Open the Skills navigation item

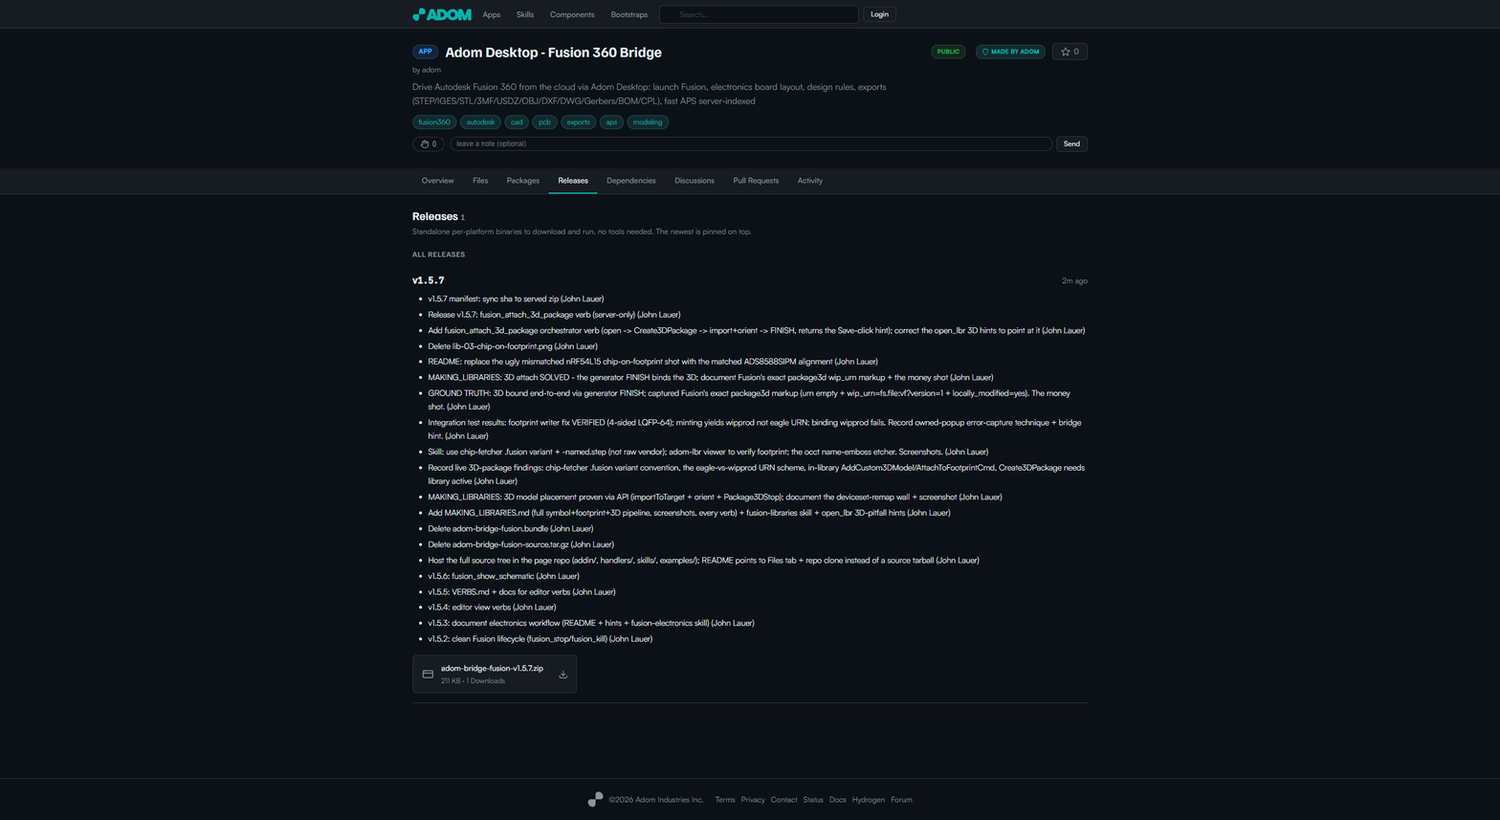pos(525,14)
